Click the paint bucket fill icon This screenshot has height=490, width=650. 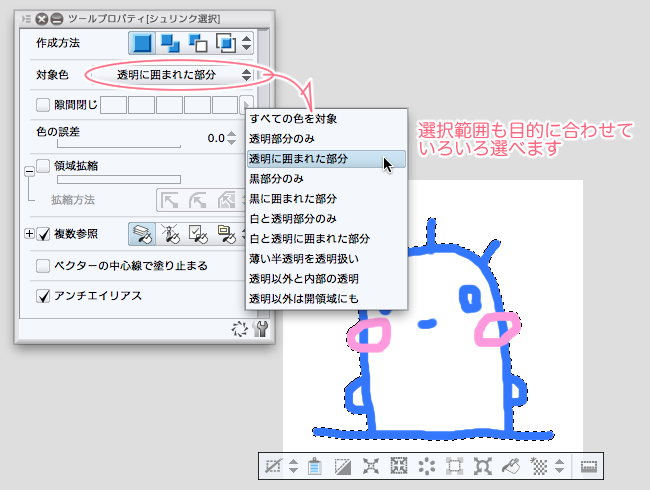click(509, 466)
